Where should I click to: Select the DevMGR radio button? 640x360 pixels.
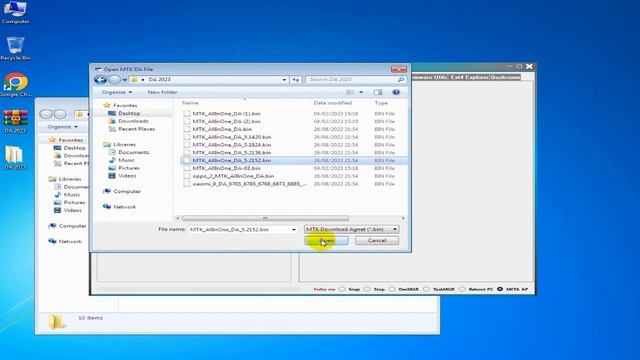tap(392, 289)
